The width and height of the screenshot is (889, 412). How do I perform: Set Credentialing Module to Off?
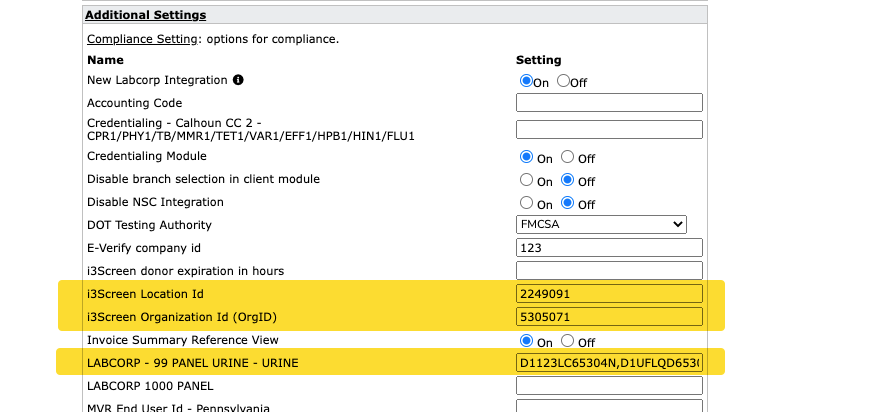click(567, 156)
